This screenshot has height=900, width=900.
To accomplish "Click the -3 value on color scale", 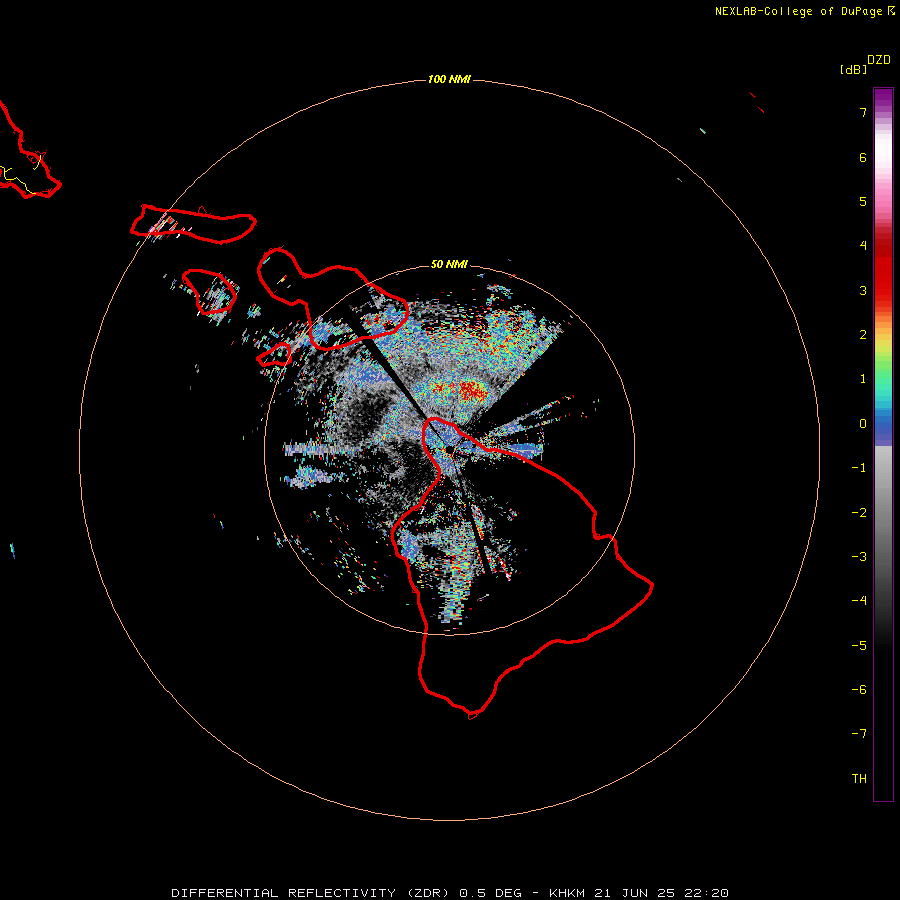I will coord(859,557).
